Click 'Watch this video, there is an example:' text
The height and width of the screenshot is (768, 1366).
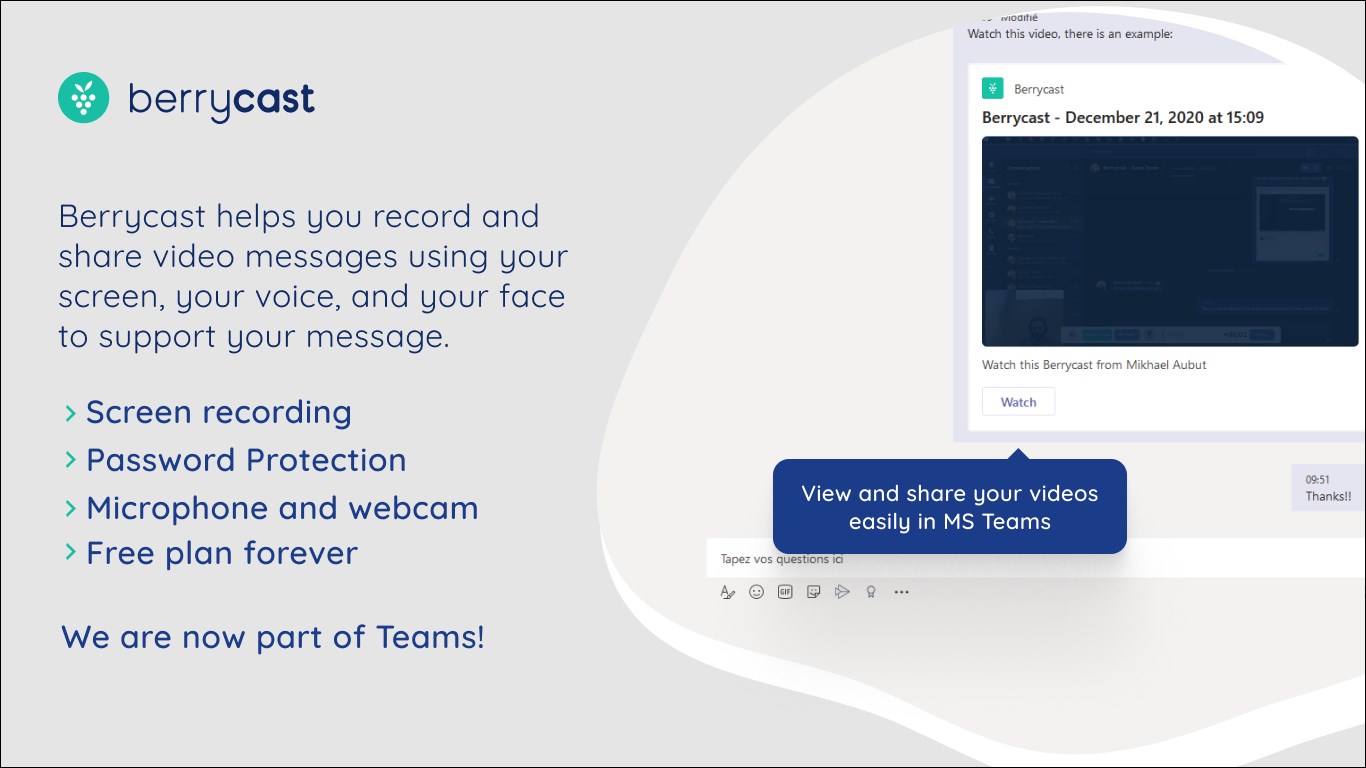pos(1070,34)
